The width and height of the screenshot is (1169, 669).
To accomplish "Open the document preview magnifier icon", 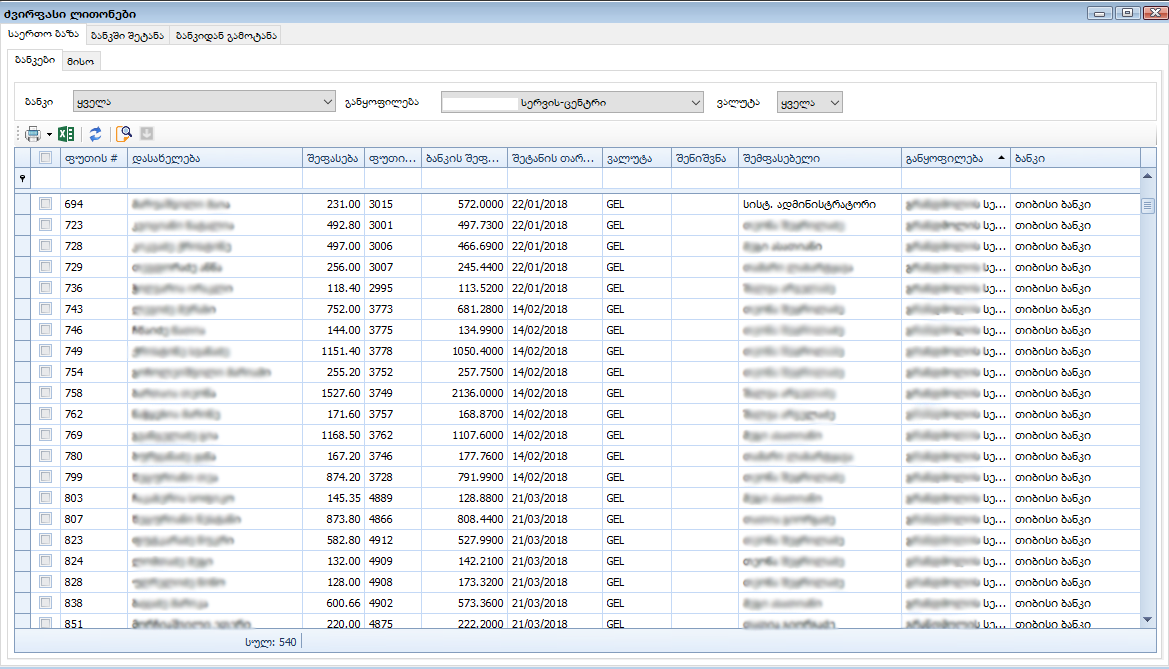I will coord(124,134).
